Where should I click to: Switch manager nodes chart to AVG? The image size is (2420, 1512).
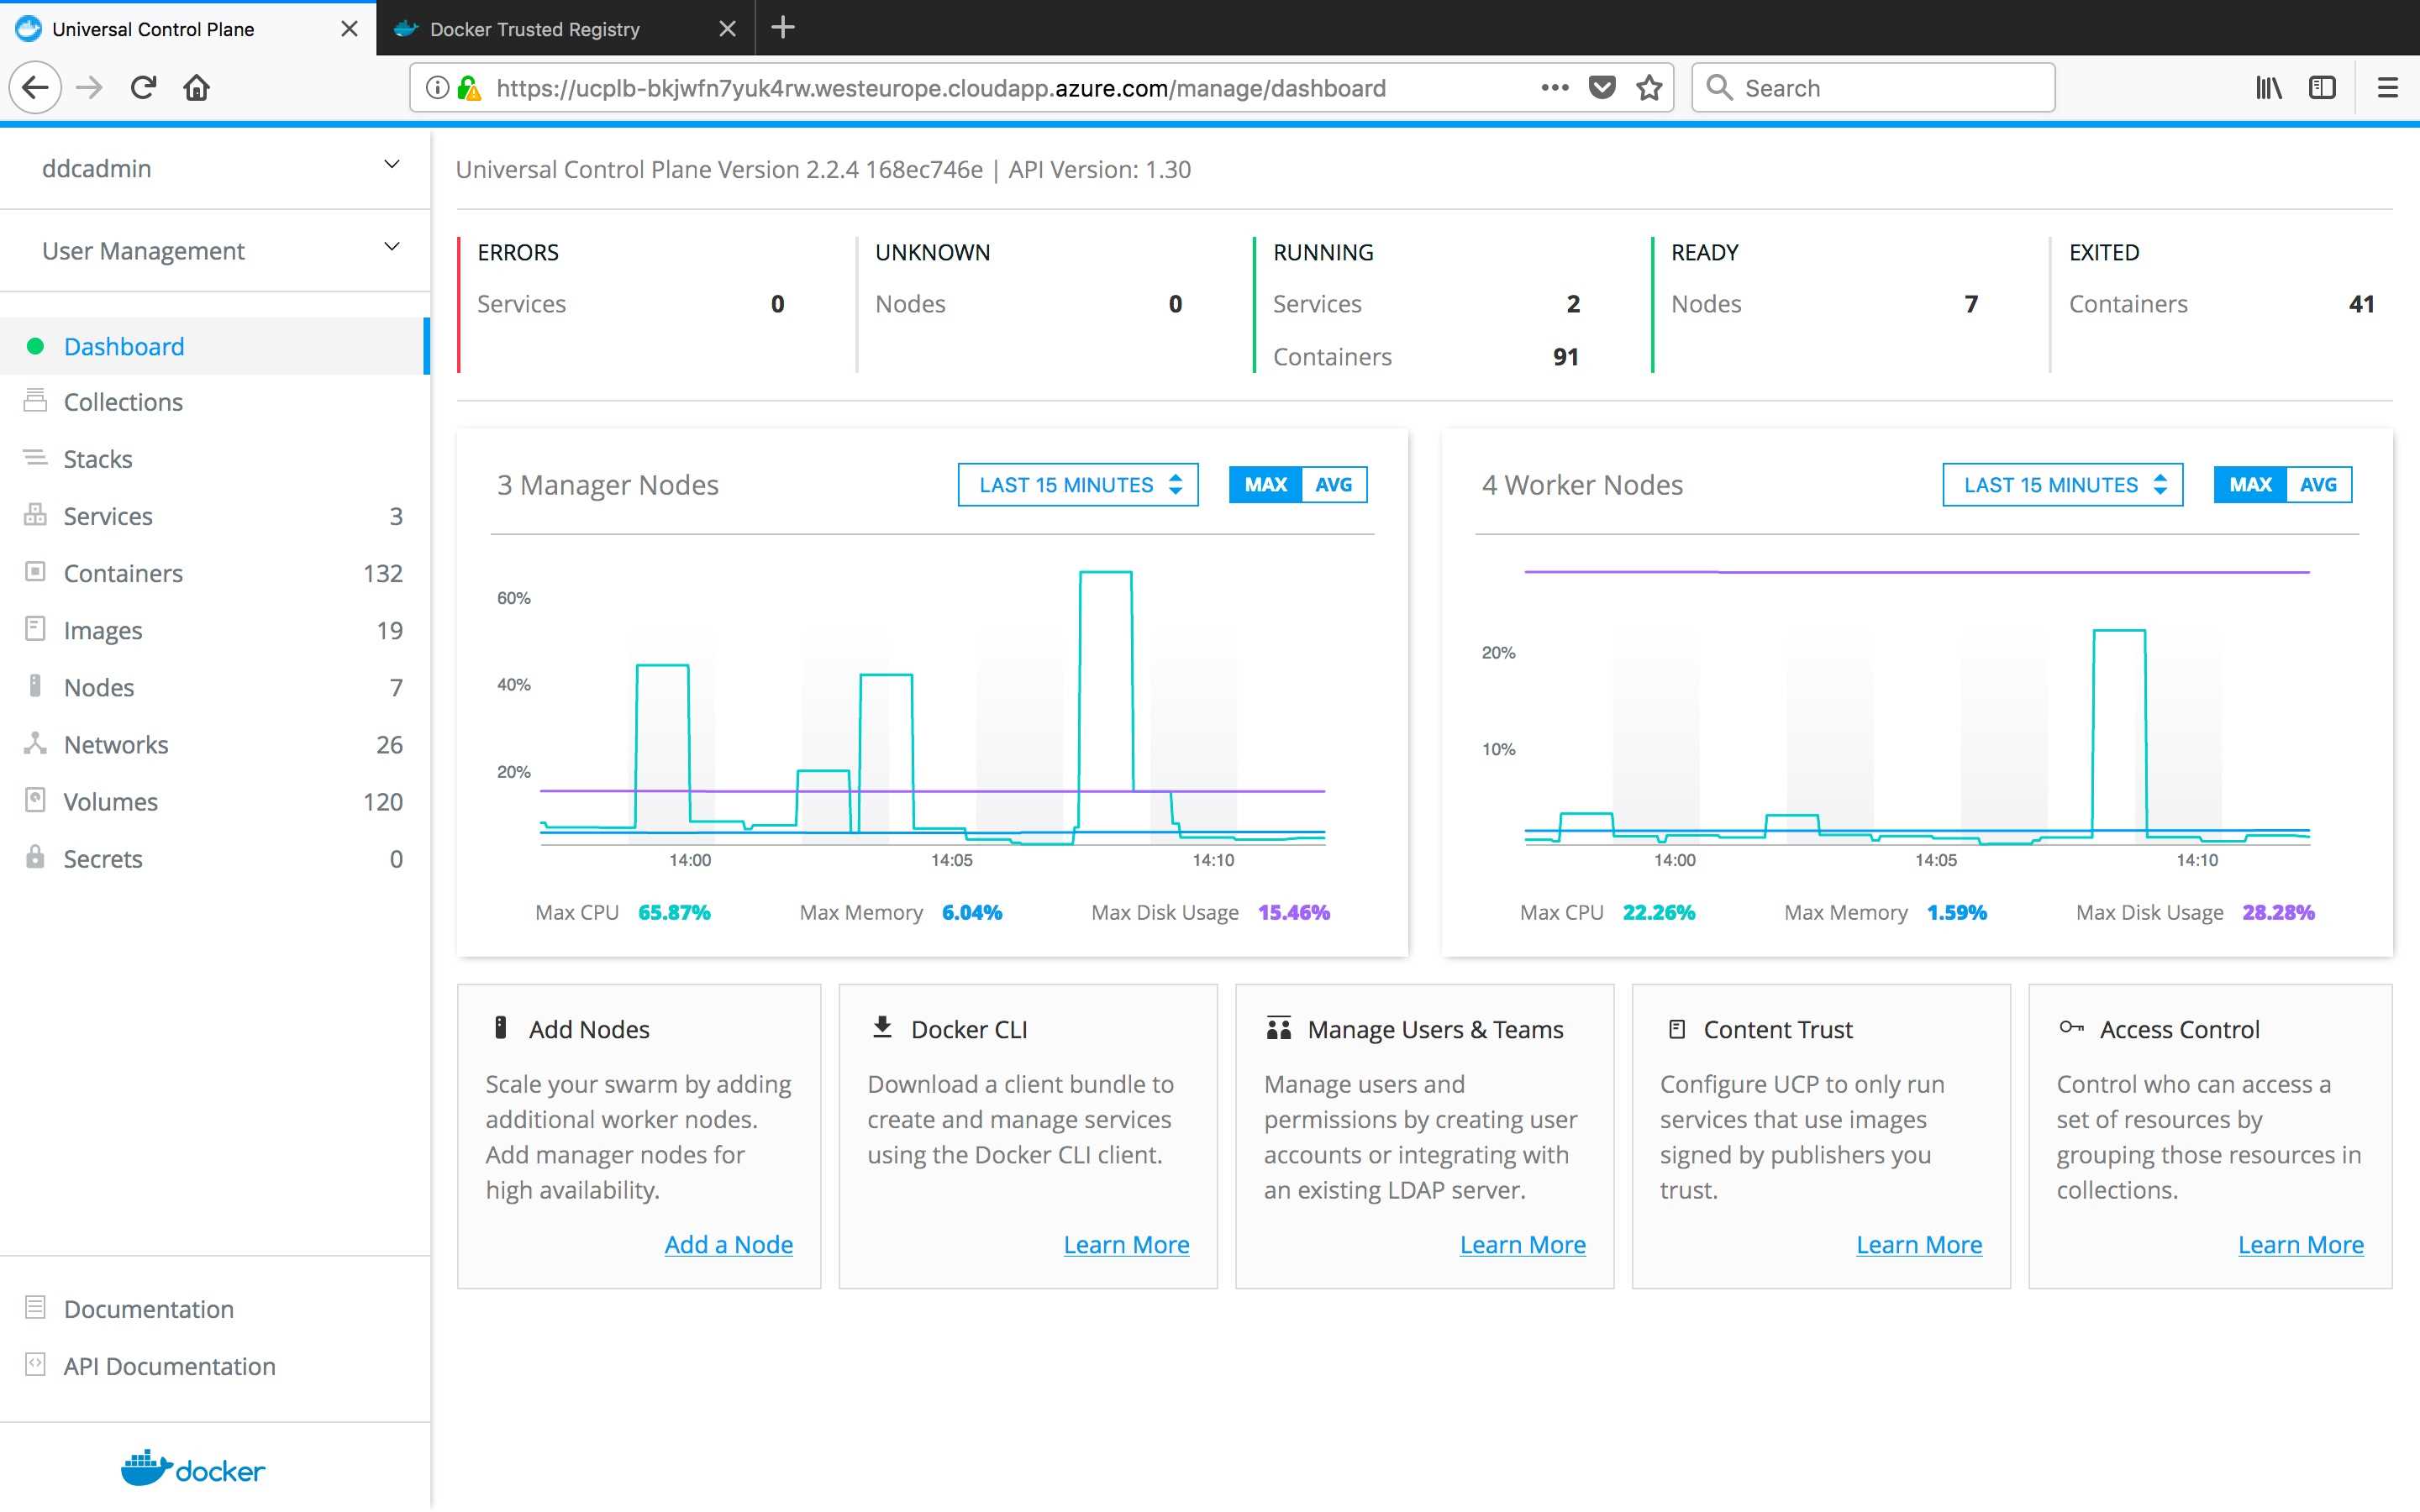pos(1334,484)
